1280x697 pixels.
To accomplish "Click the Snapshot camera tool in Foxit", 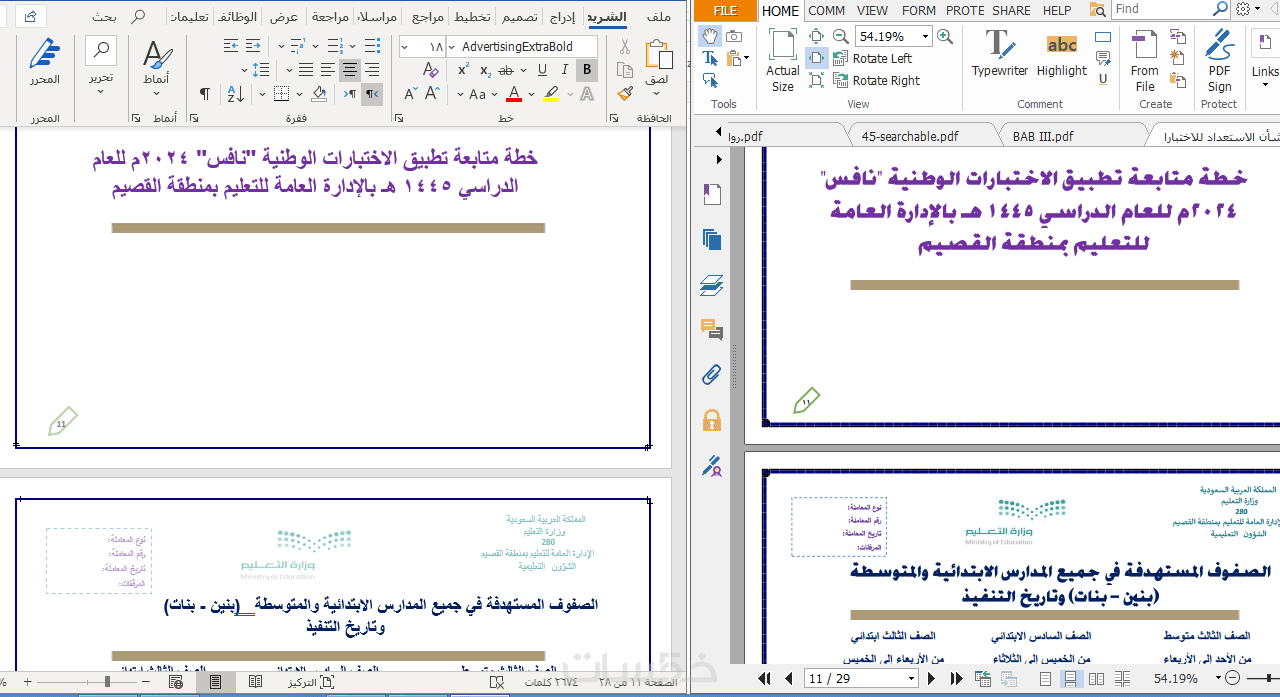I will [735, 36].
